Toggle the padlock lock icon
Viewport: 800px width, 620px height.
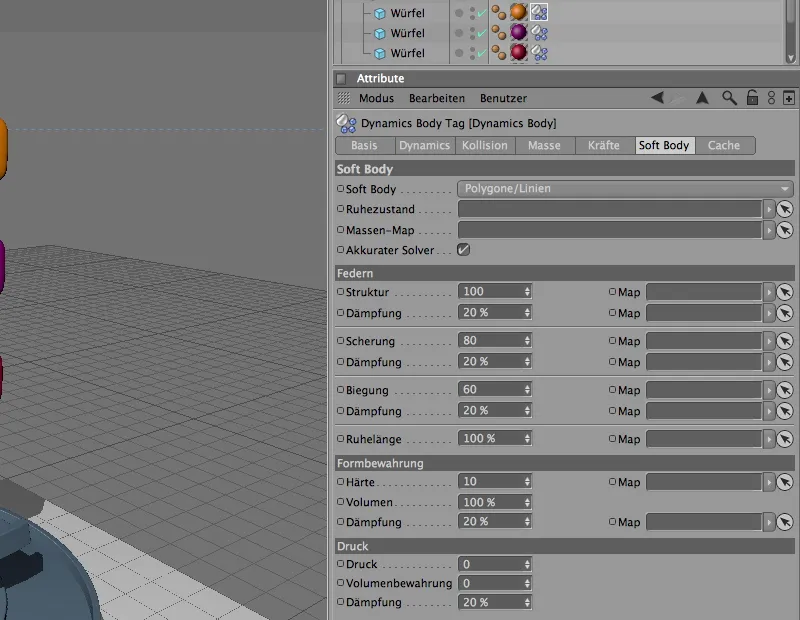tap(752, 97)
